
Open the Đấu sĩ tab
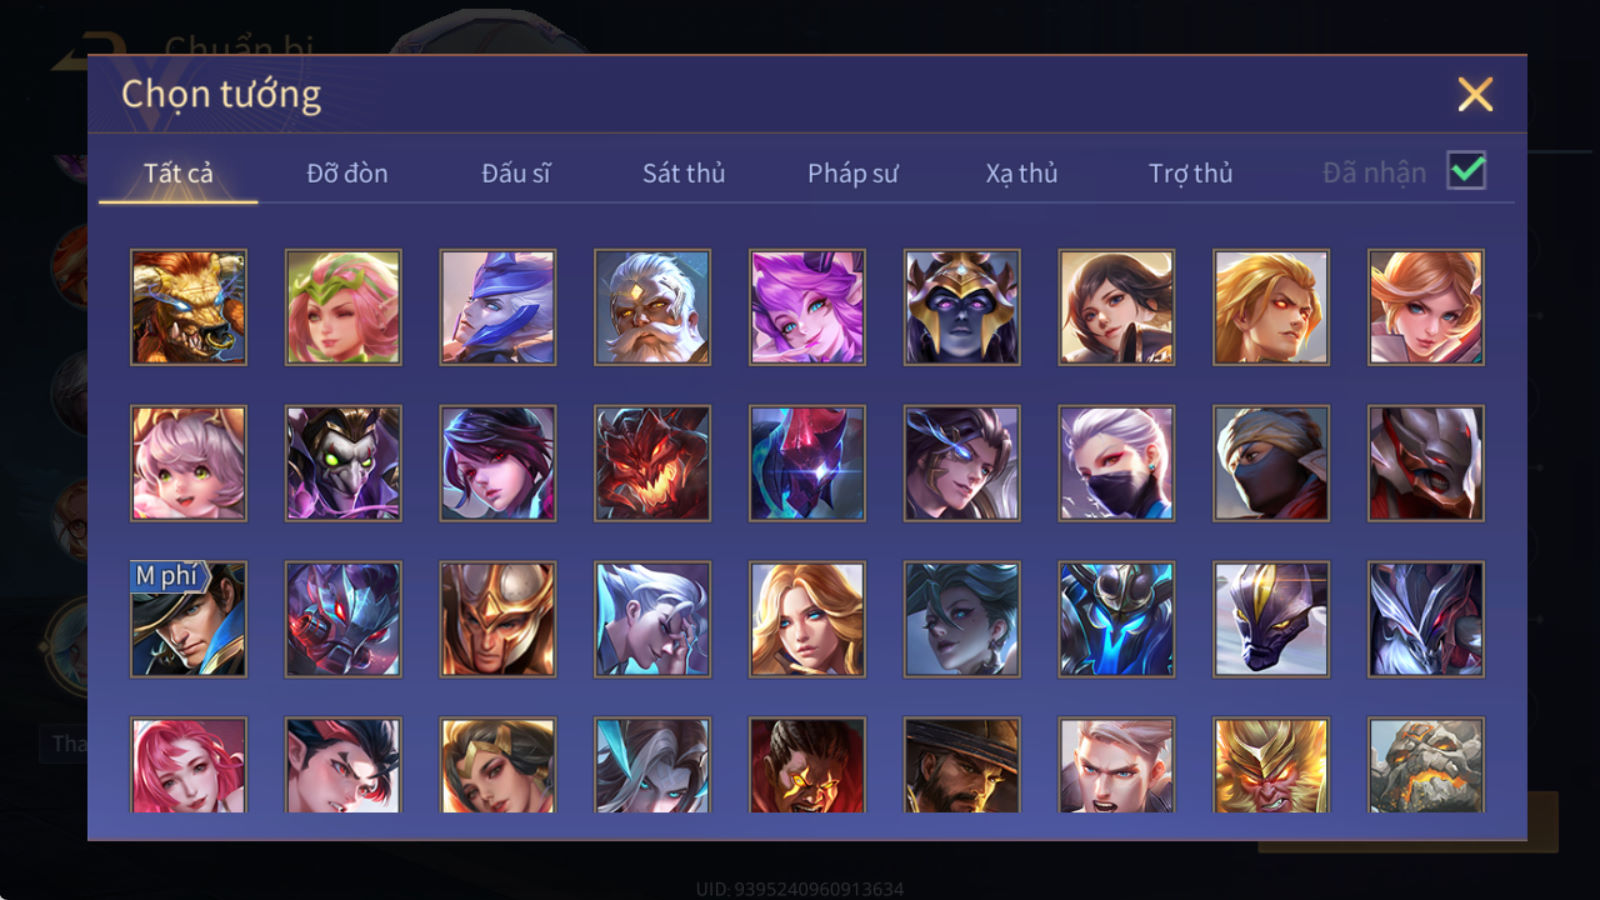pos(516,173)
